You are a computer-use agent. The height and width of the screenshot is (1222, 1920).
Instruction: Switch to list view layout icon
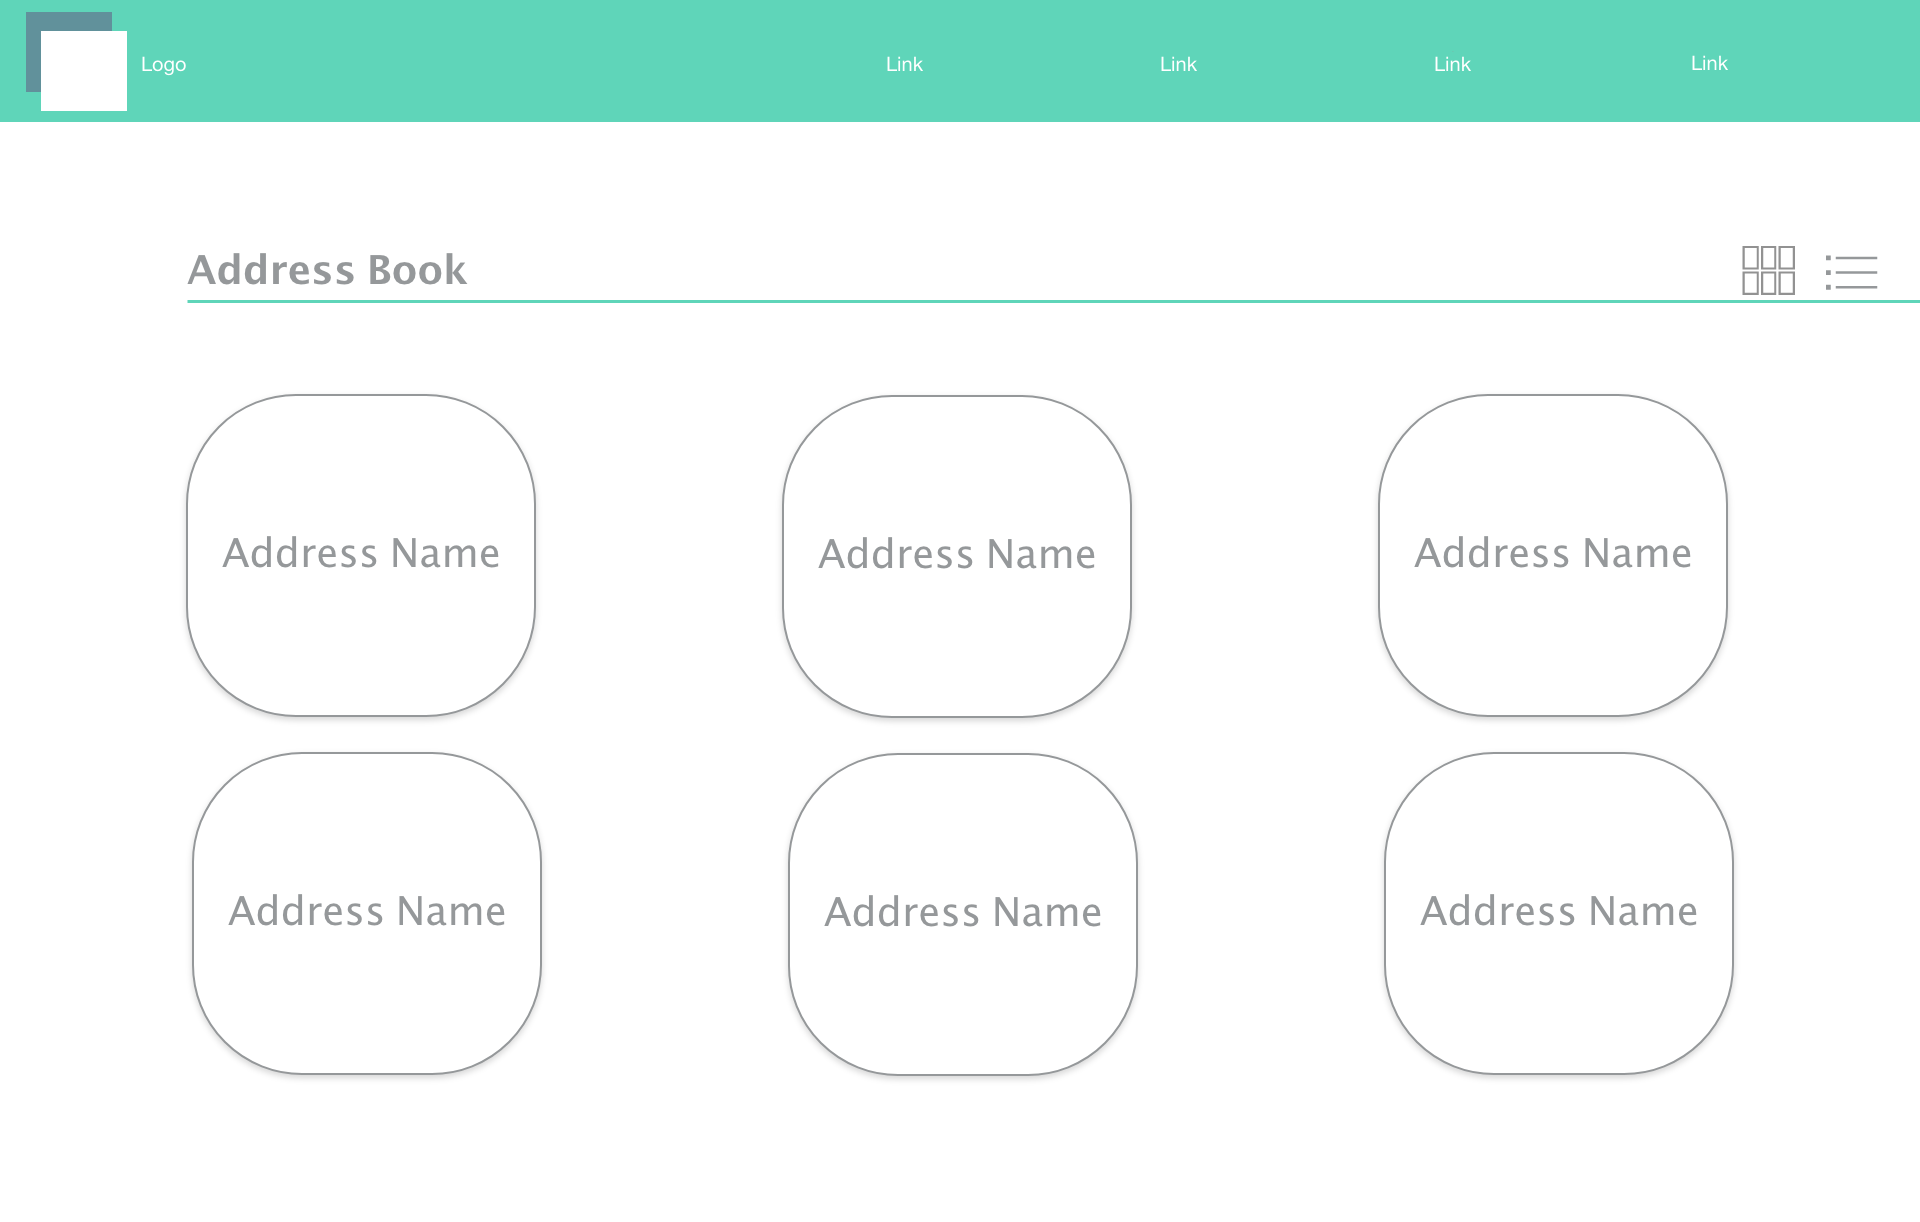click(1851, 272)
